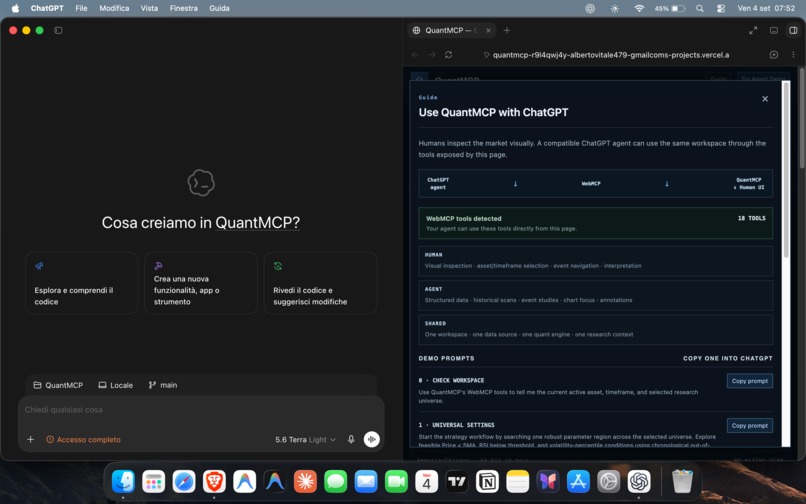The image size is (806, 504).
Task: Open the orange starburst app in dock
Action: (x=305, y=481)
